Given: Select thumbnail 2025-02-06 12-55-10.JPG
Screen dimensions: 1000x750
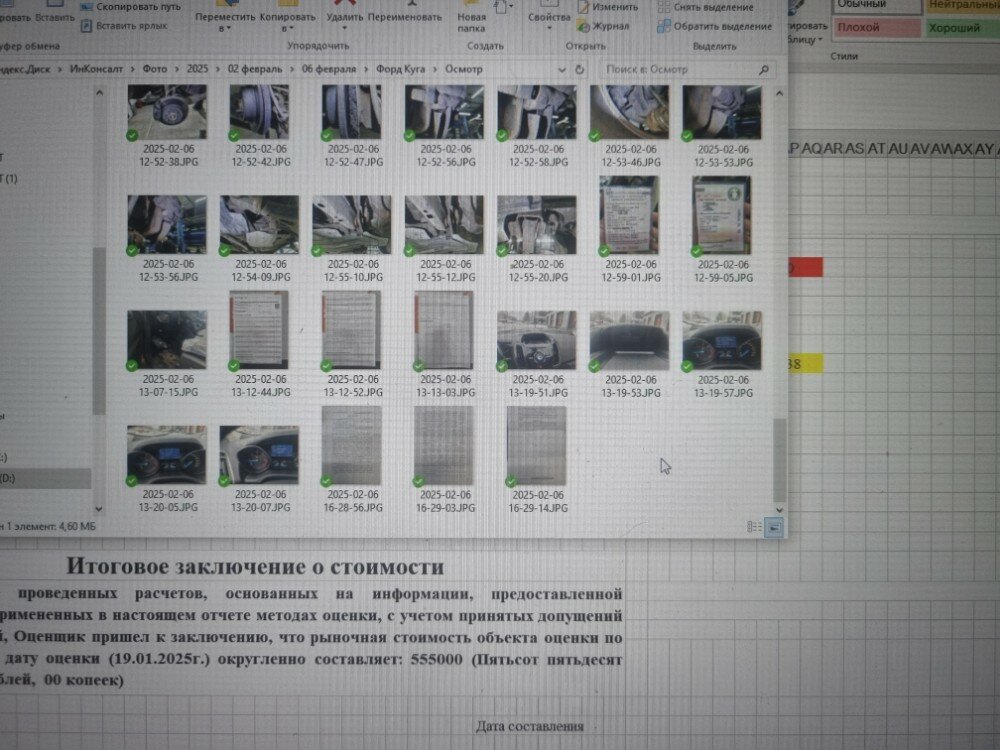Looking at the screenshot, I should pyautogui.click(x=352, y=225).
